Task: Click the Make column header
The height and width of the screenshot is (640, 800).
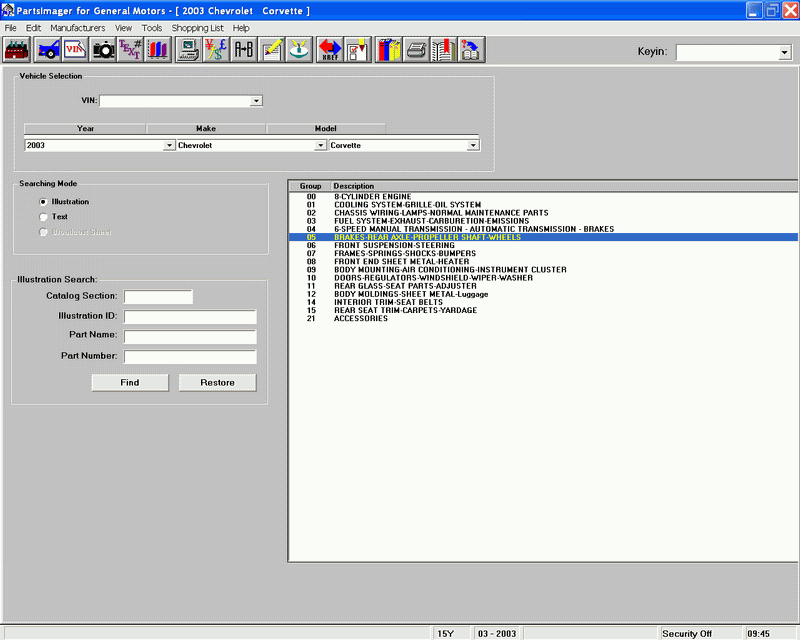Action: coord(206,129)
